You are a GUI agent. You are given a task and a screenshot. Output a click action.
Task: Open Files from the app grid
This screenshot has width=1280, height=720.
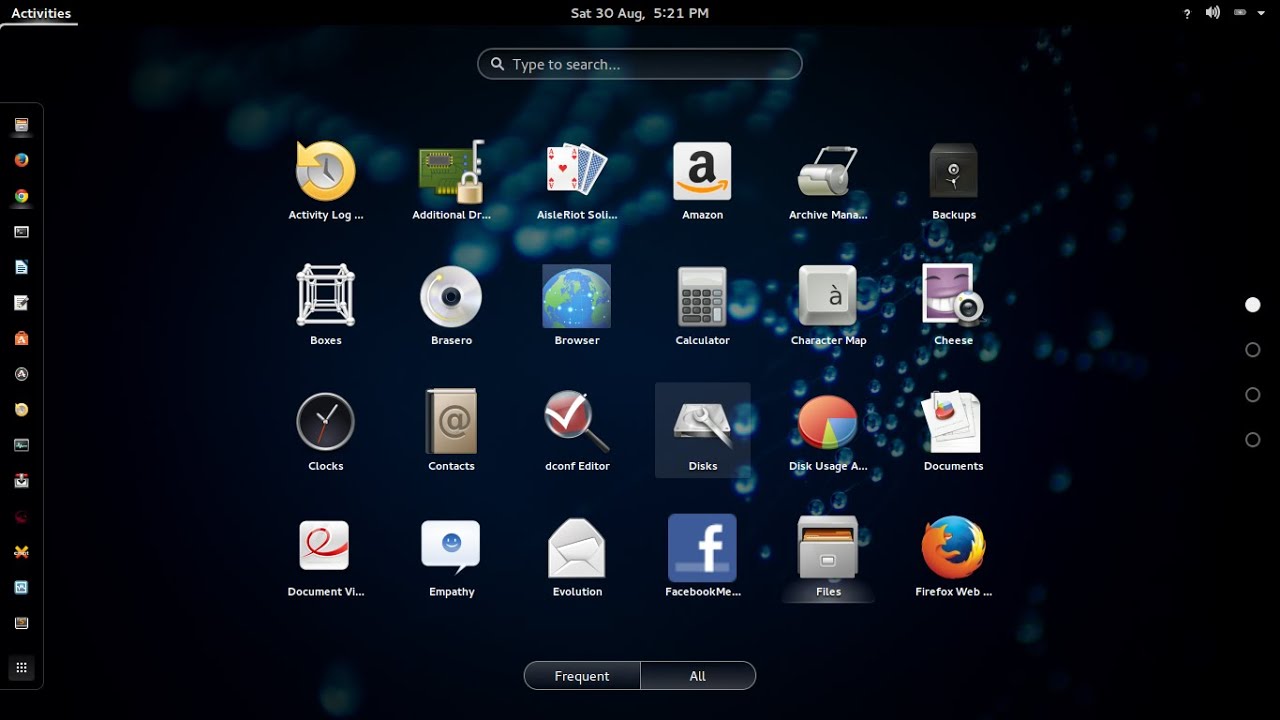pyautogui.click(x=828, y=557)
